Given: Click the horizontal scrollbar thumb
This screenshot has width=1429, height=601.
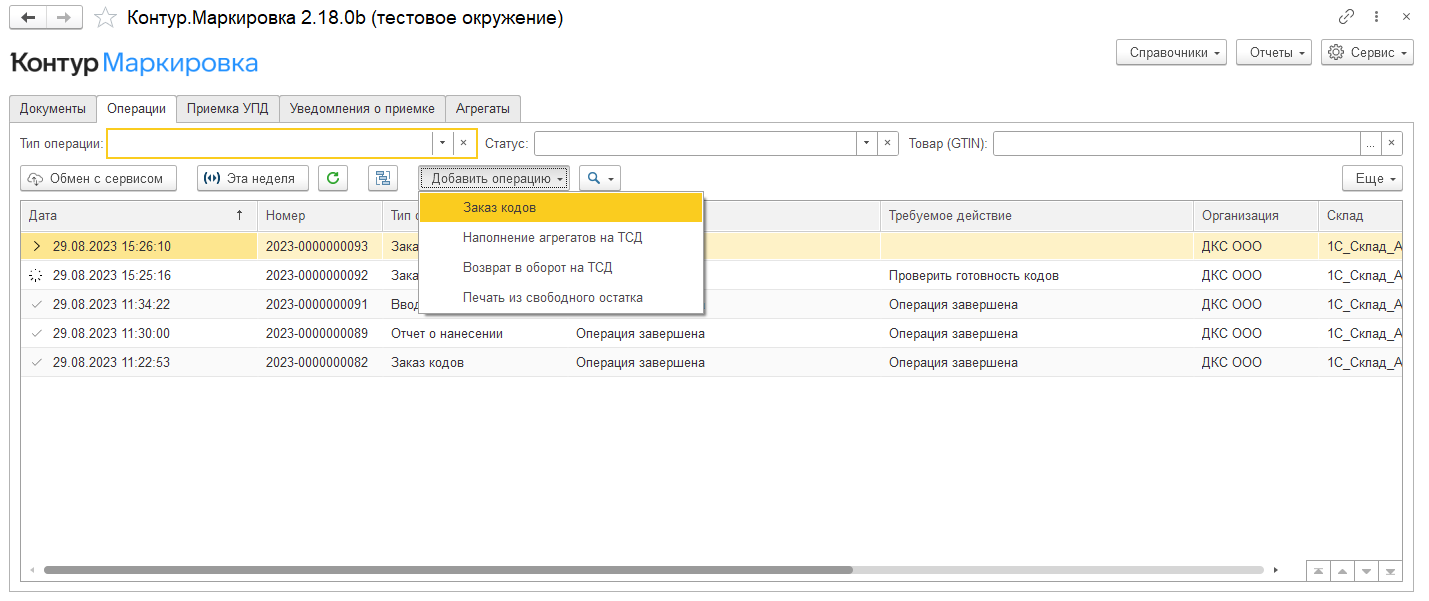Looking at the screenshot, I should 448,570.
